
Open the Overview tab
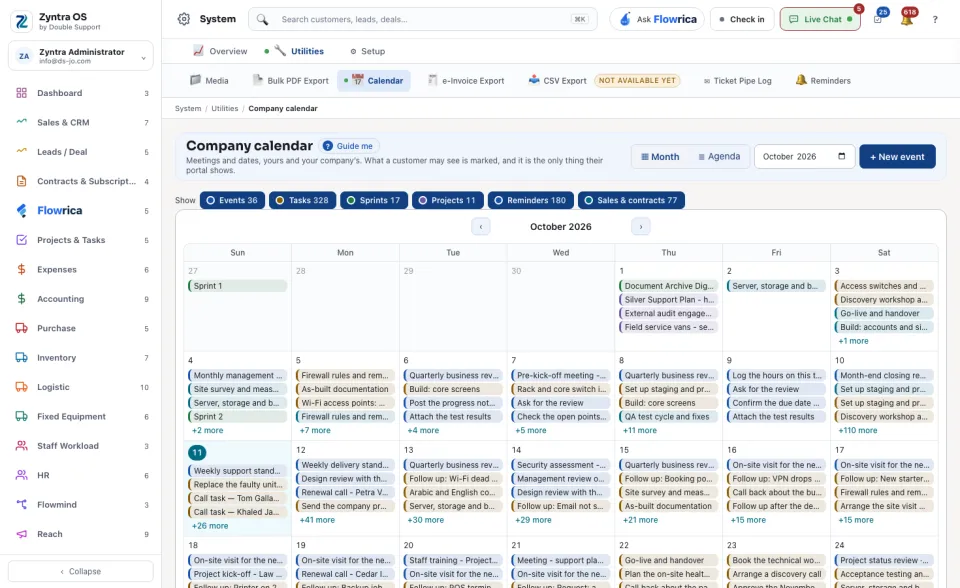[x=220, y=51]
